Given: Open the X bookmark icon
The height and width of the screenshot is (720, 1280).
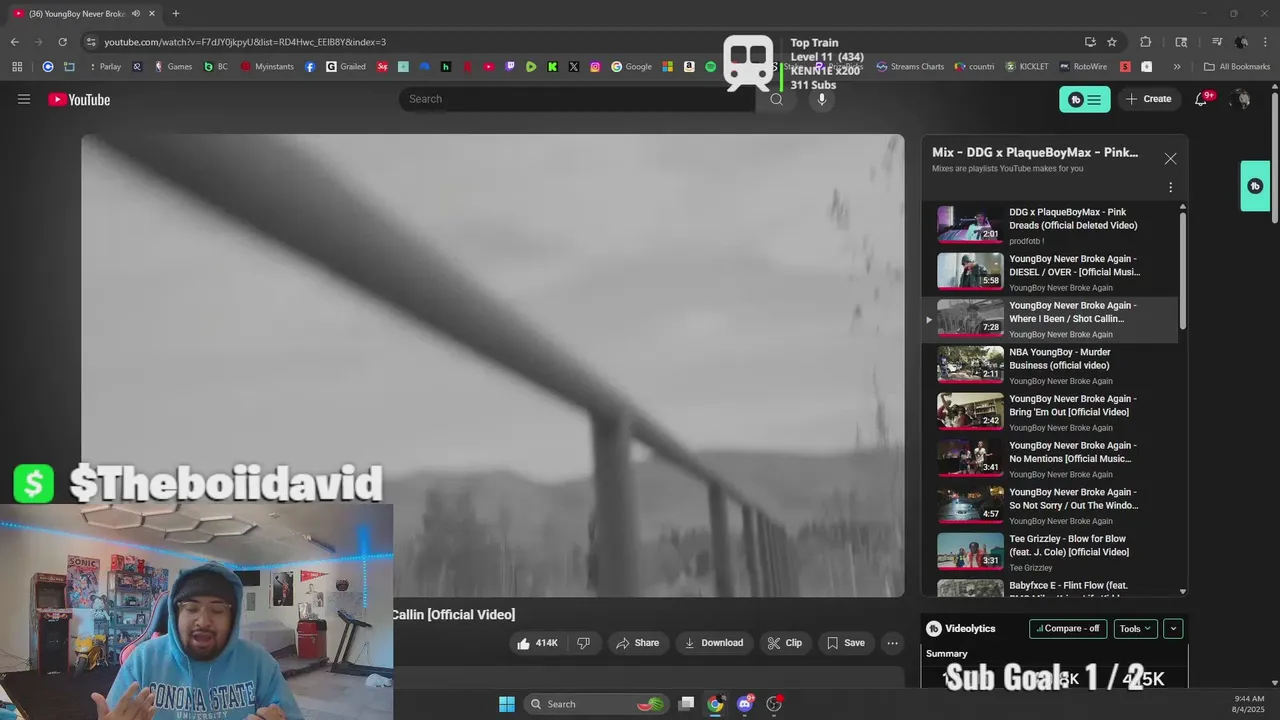Looking at the screenshot, I should 574,67.
